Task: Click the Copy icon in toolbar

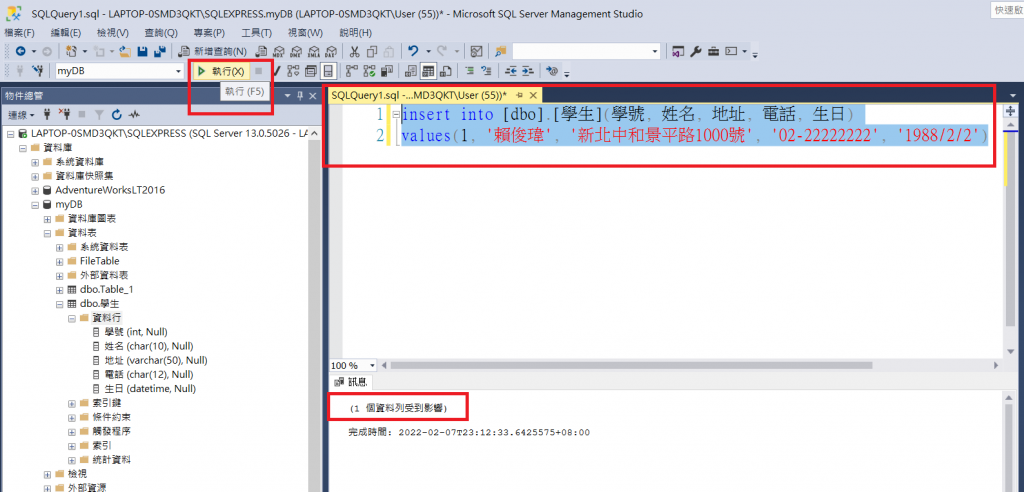Action: (x=372, y=51)
